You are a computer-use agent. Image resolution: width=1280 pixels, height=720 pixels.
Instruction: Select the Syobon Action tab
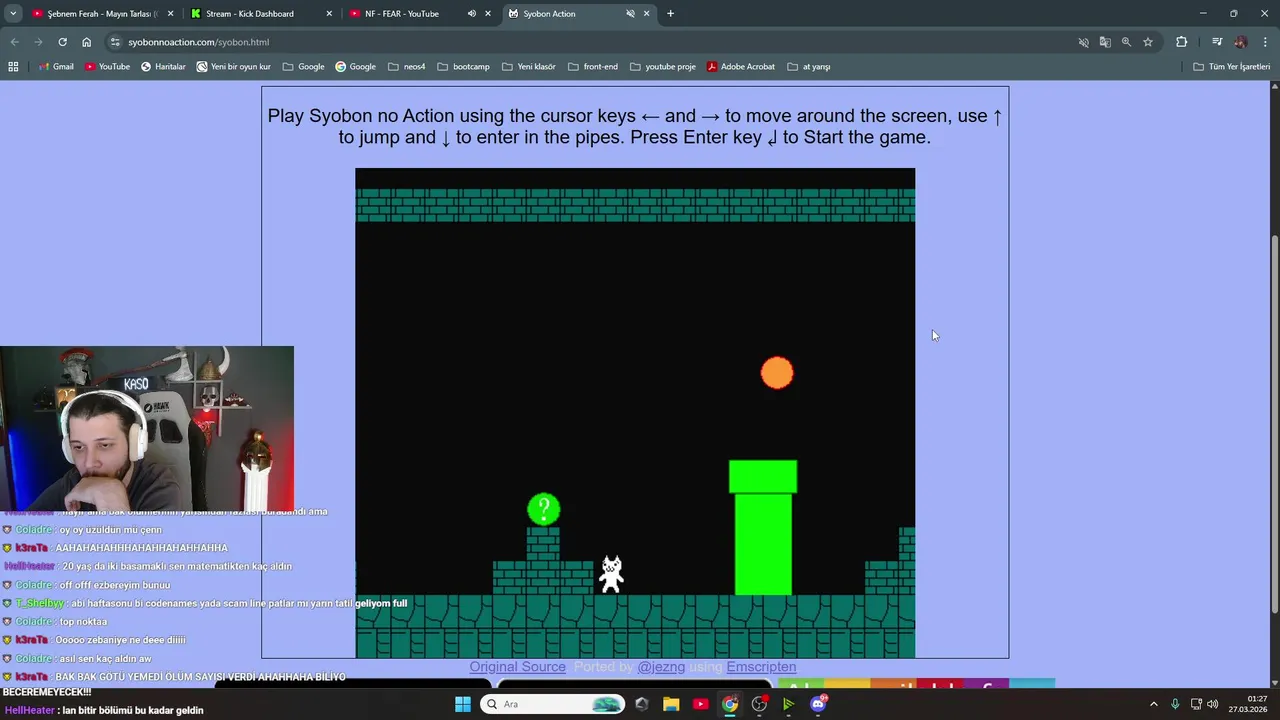(x=578, y=14)
